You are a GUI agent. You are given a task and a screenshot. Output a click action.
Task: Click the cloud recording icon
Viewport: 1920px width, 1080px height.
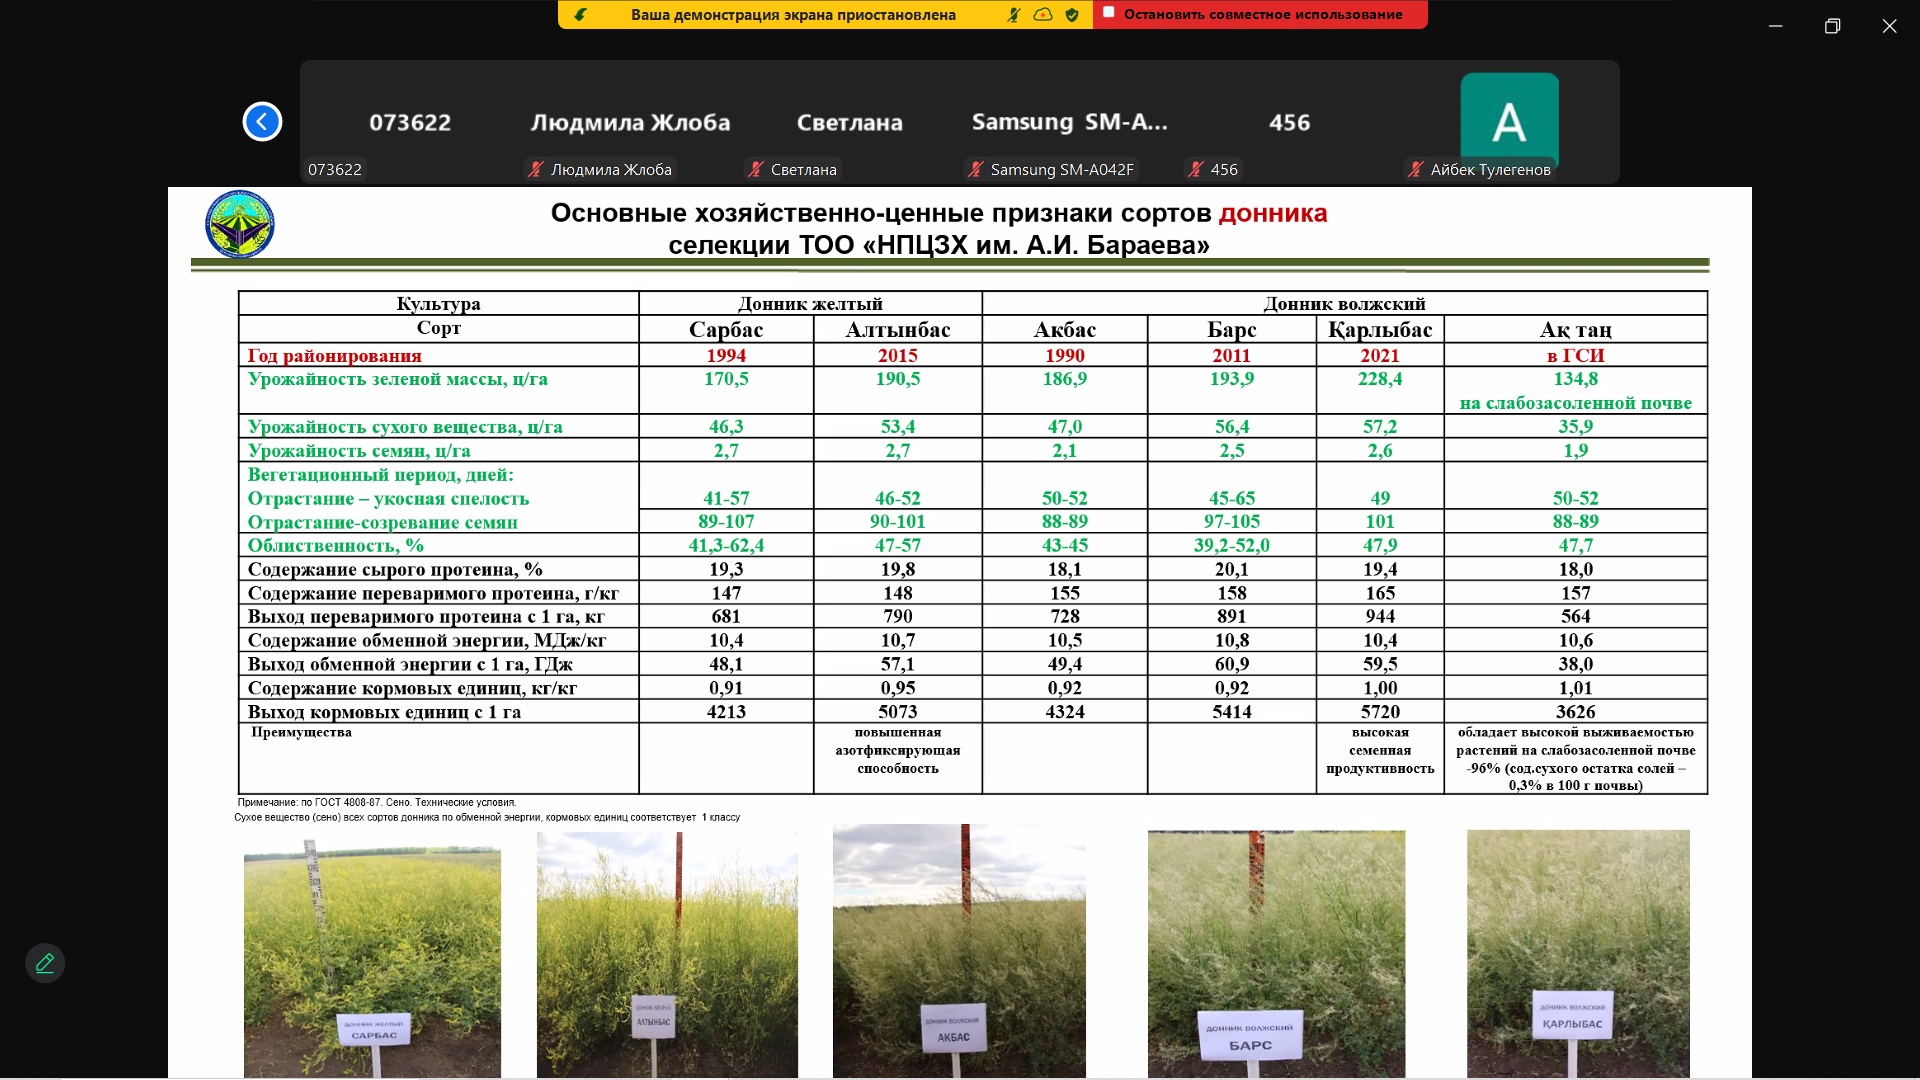point(1043,15)
